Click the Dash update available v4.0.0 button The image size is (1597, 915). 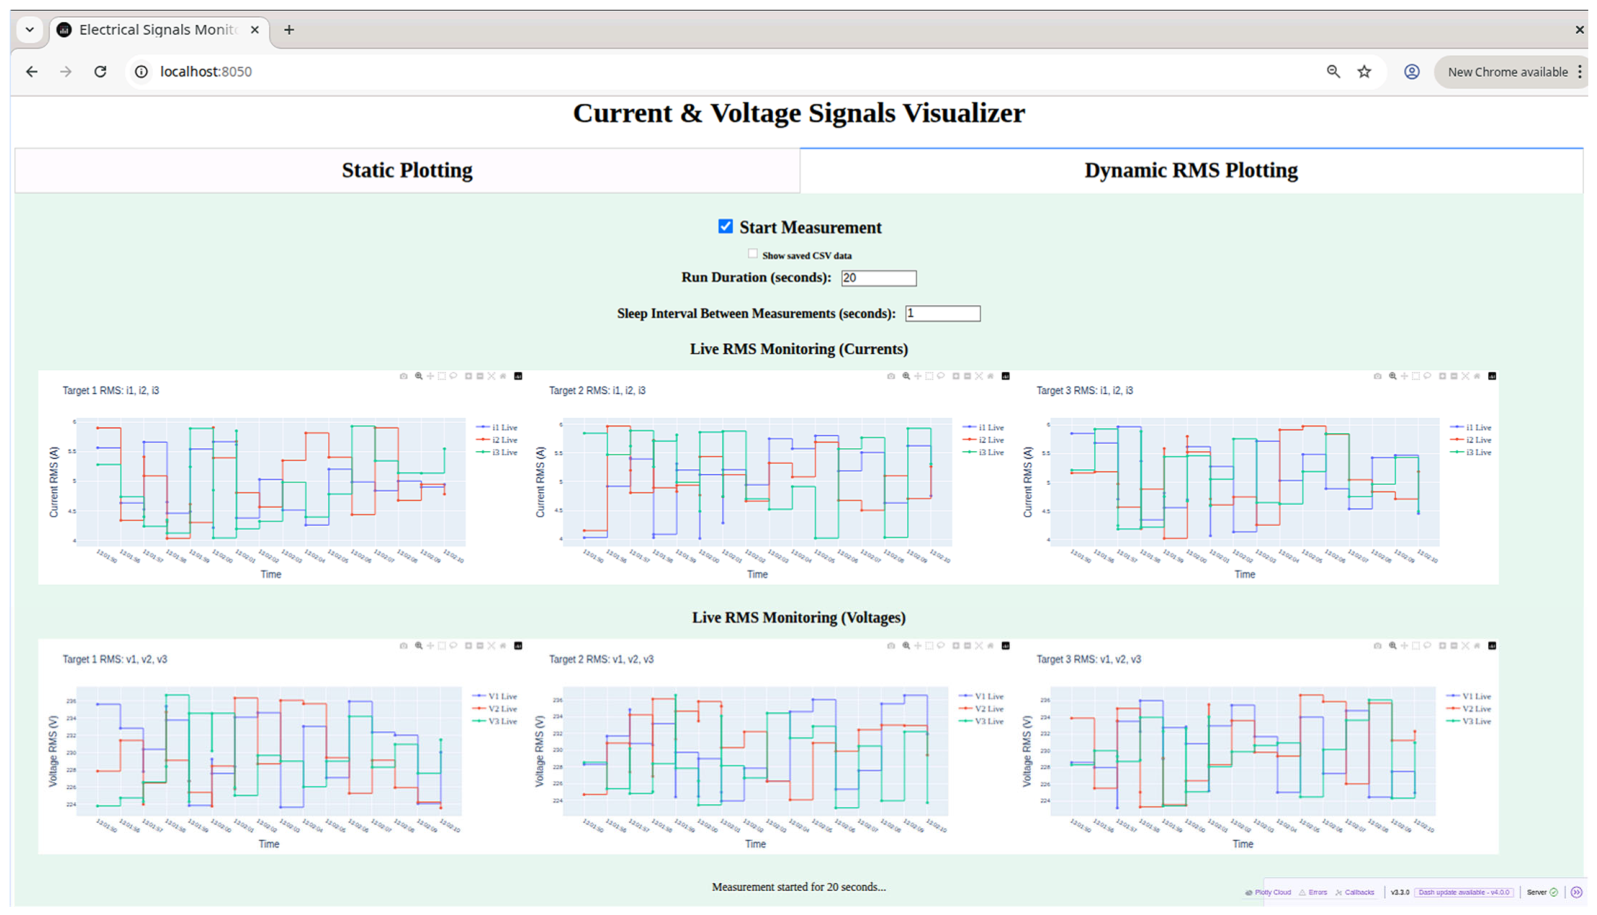click(x=1464, y=892)
